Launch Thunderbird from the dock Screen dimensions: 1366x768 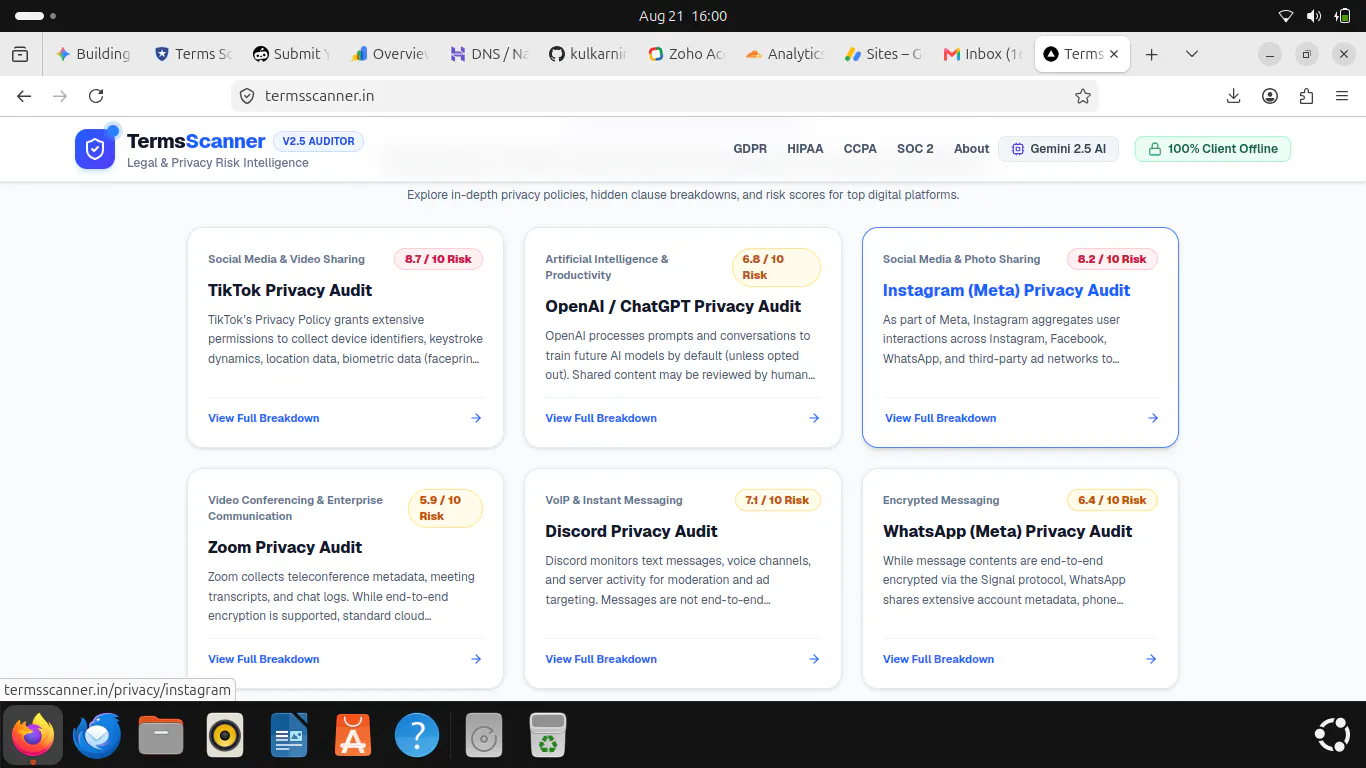click(x=97, y=737)
